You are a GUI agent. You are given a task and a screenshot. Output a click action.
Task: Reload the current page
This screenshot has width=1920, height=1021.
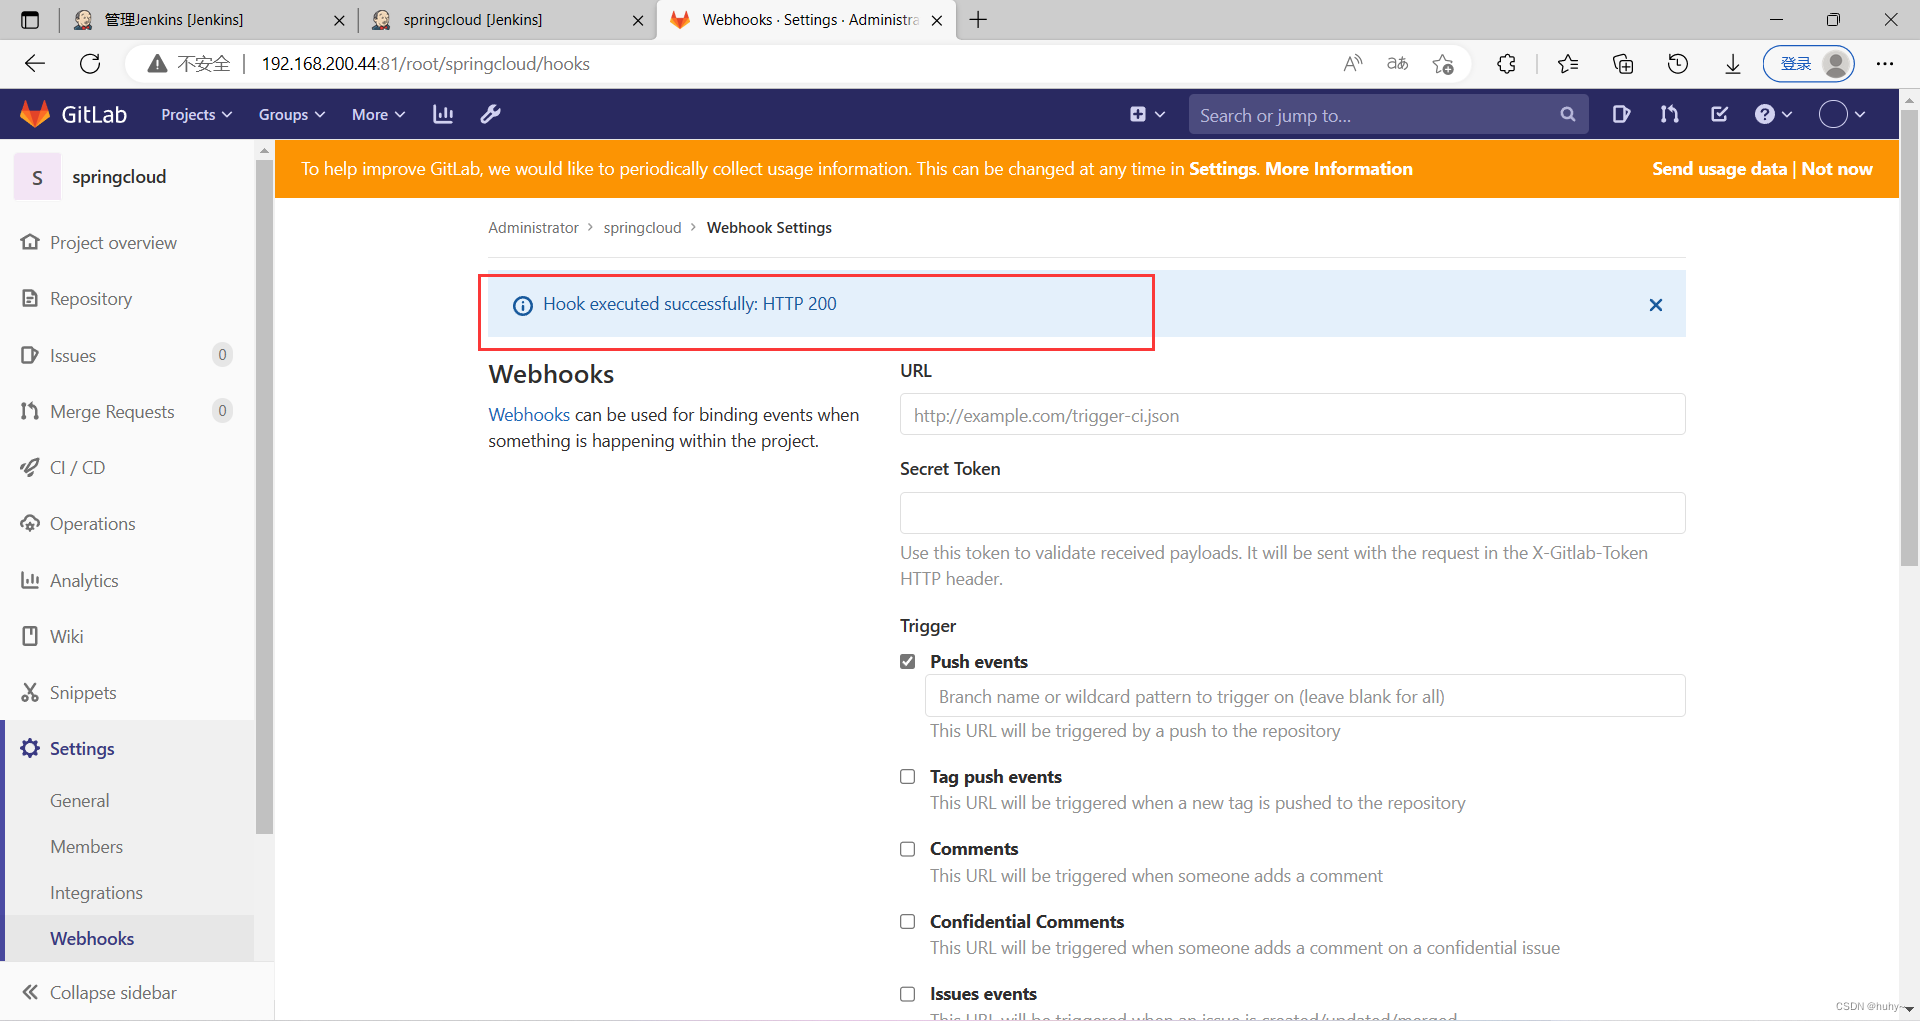[90, 64]
